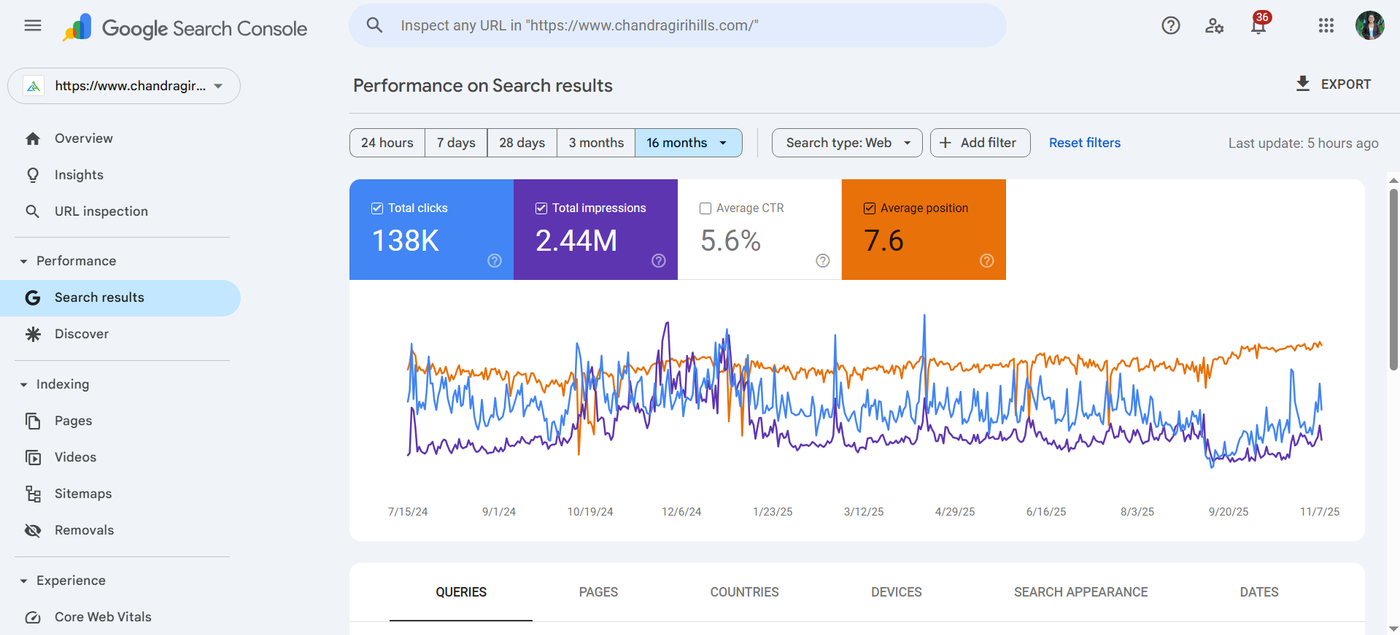Click the plus icon in Add filter
Viewport: 1400px width, 635px height.
[945, 143]
